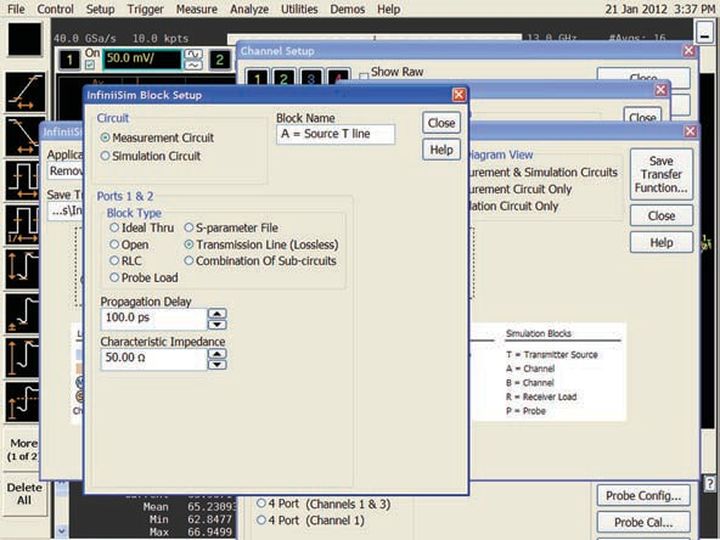
Task: Select the minimum voltage measurement icon
Action: 22,313
